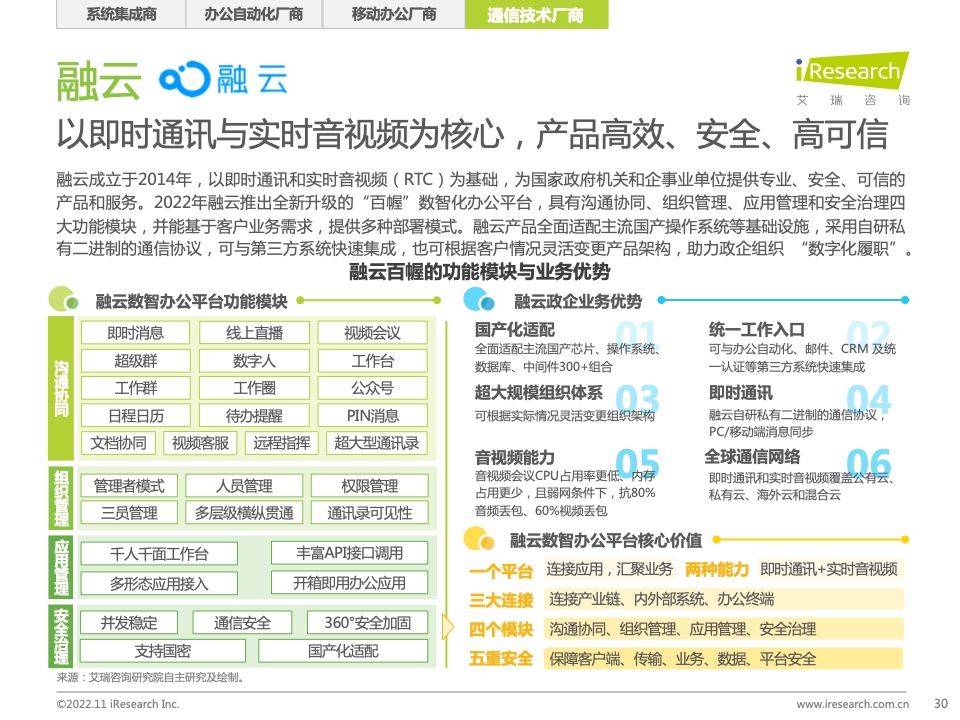Click the 国产化适配 box under 安全治理
This screenshot has width=960, height=720.
343,650
